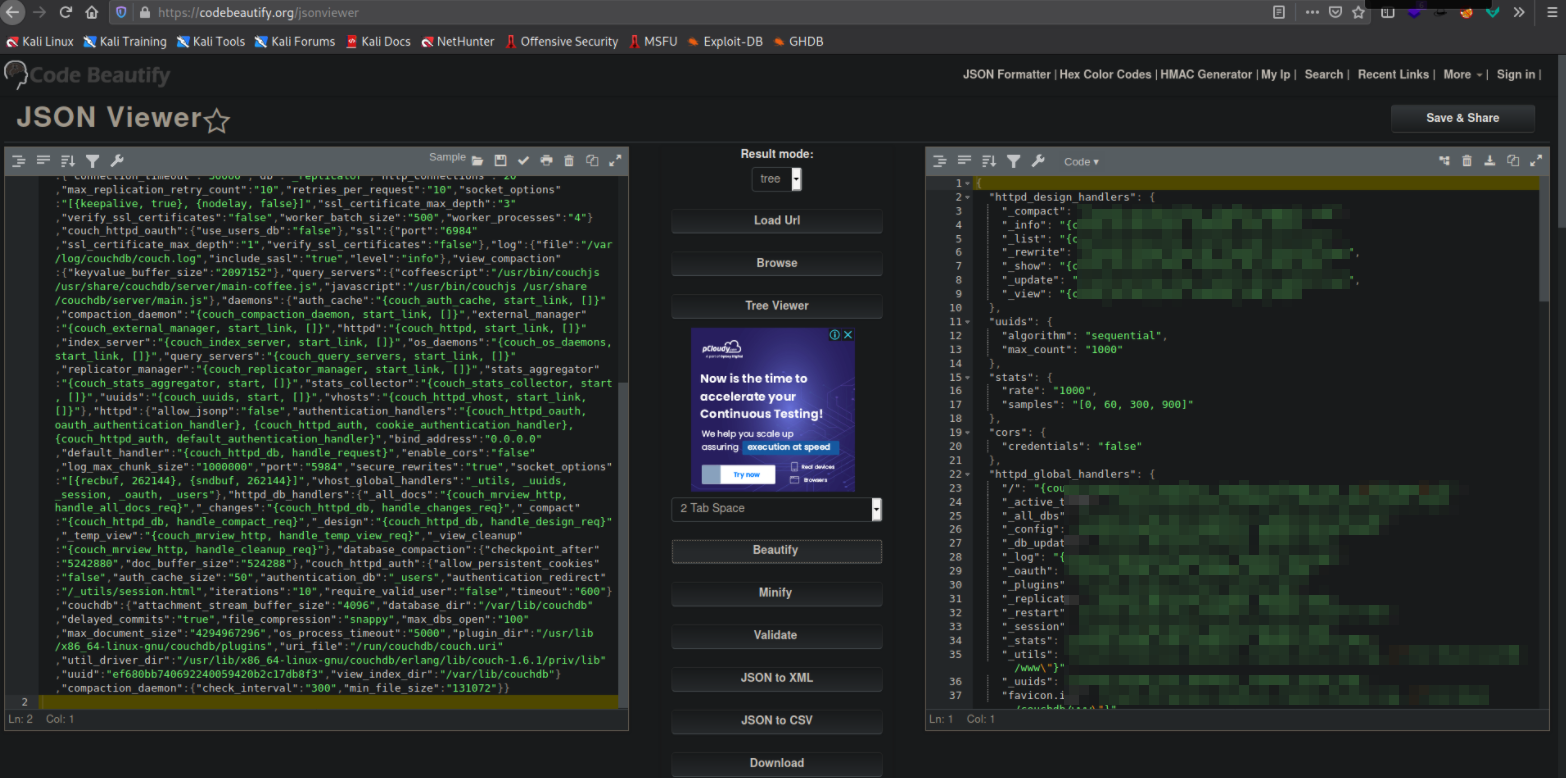
Task: Click the print icon in left editor toolbar
Action: [546, 161]
